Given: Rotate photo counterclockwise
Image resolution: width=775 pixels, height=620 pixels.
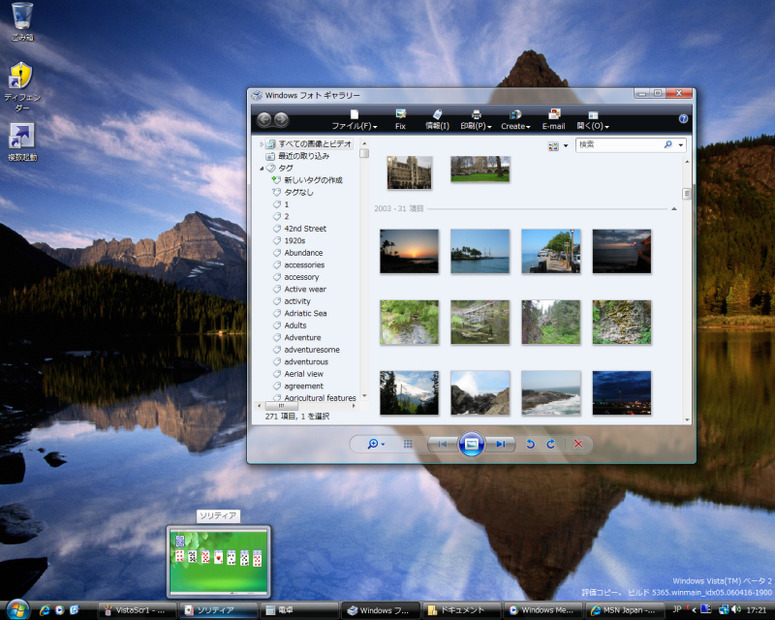Looking at the screenshot, I should point(530,444).
